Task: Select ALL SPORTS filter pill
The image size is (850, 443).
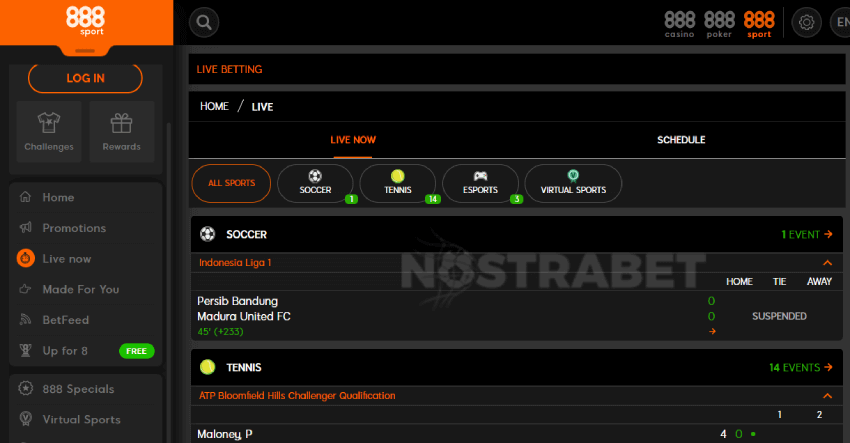Action: 231,183
